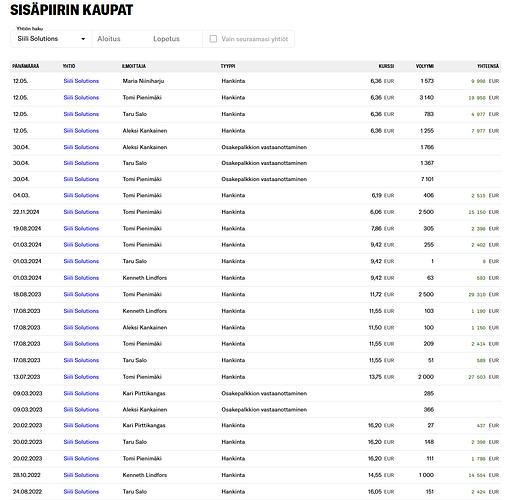
Task: Open Siili Solutions link for 24.08.2022 row
Action: (81, 492)
